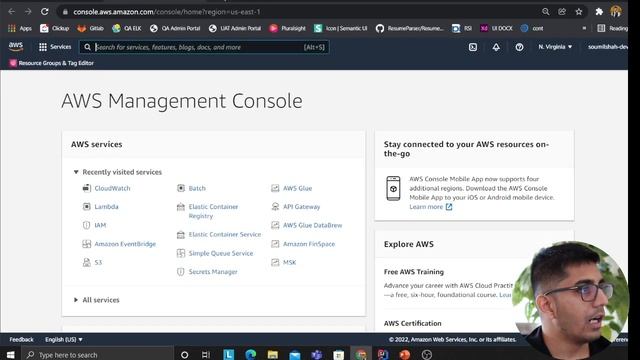Expand the All services section
This screenshot has height=360, width=640.
76,300
